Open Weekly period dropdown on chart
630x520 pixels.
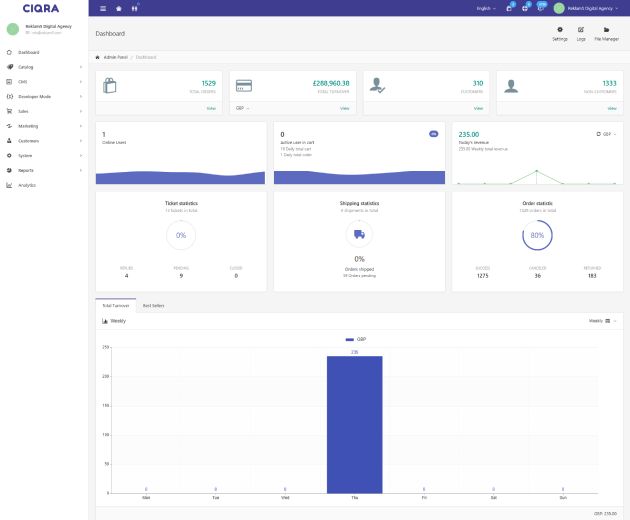pos(602,321)
